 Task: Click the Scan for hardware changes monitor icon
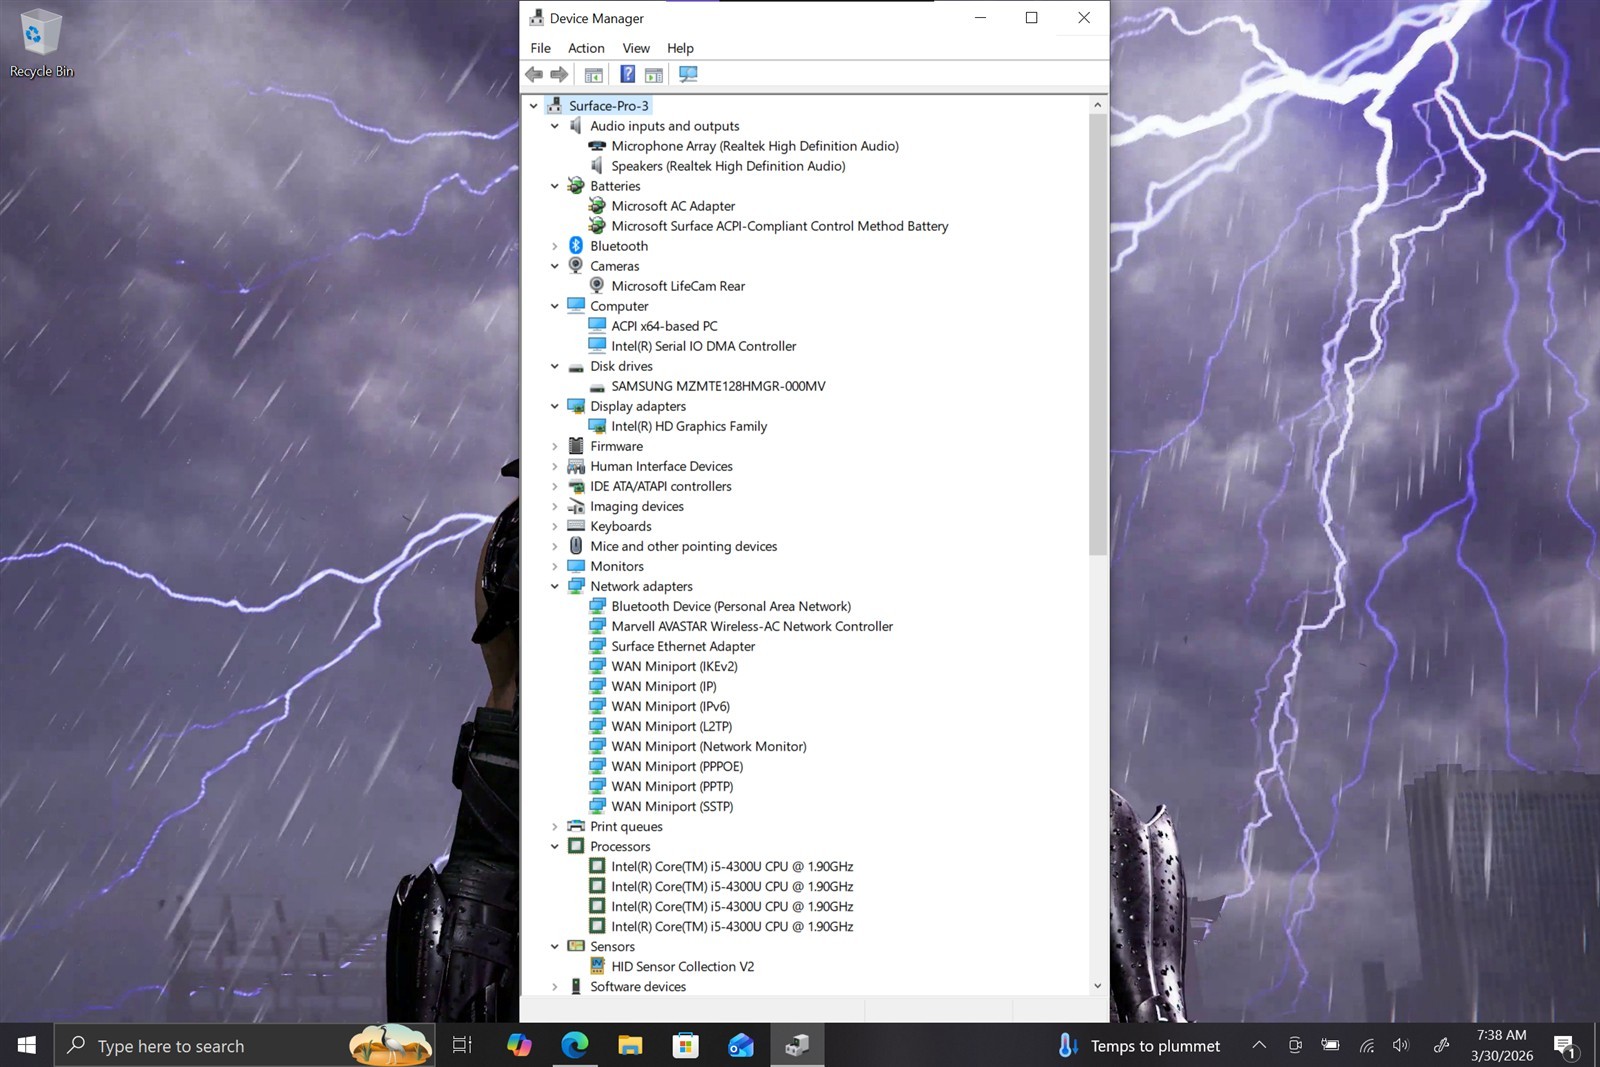click(x=688, y=74)
